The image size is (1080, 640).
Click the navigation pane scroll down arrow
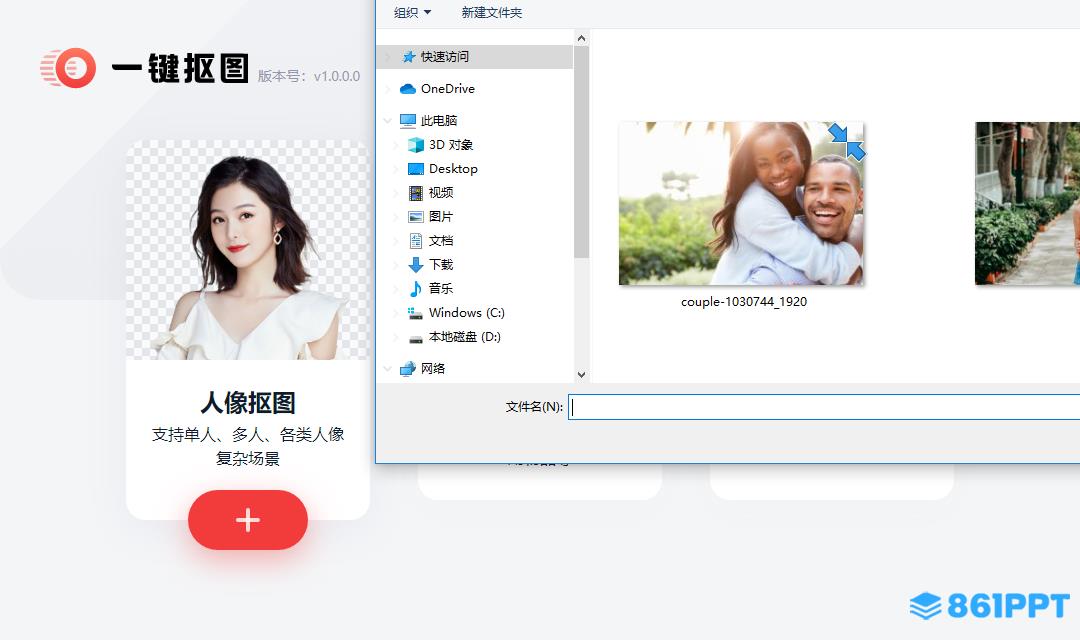click(x=581, y=375)
